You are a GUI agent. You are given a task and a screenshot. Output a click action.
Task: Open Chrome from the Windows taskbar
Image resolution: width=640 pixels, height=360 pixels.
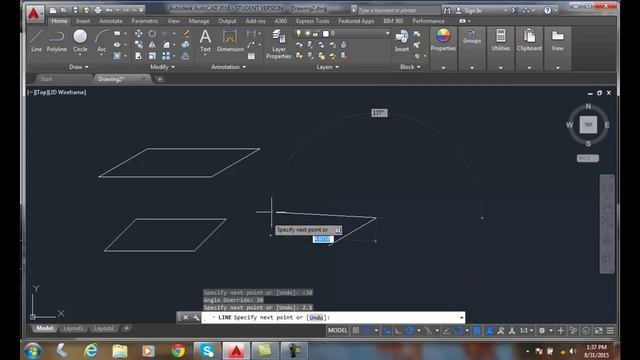point(178,351)
